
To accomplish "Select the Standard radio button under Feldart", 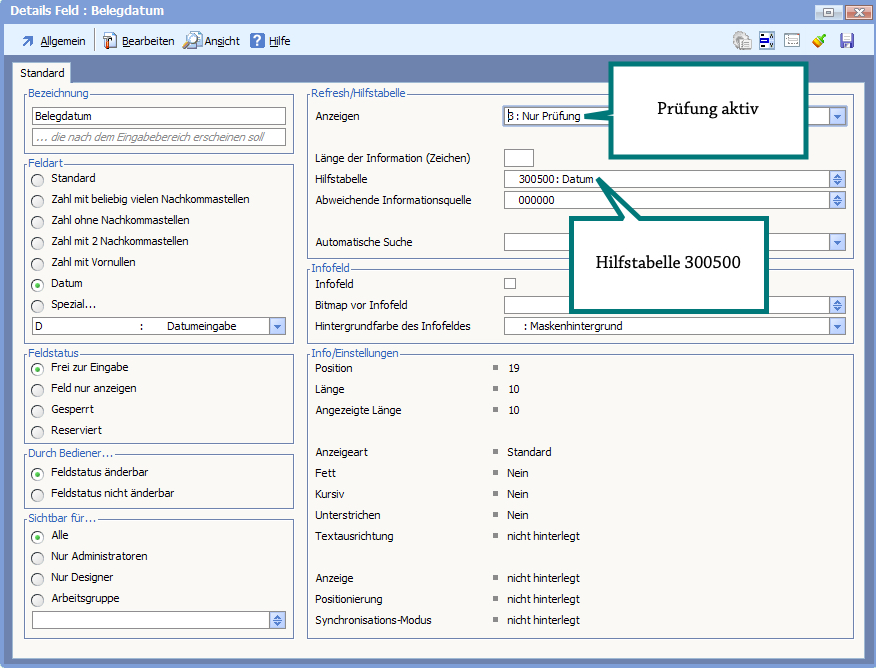I will [38, 179].
